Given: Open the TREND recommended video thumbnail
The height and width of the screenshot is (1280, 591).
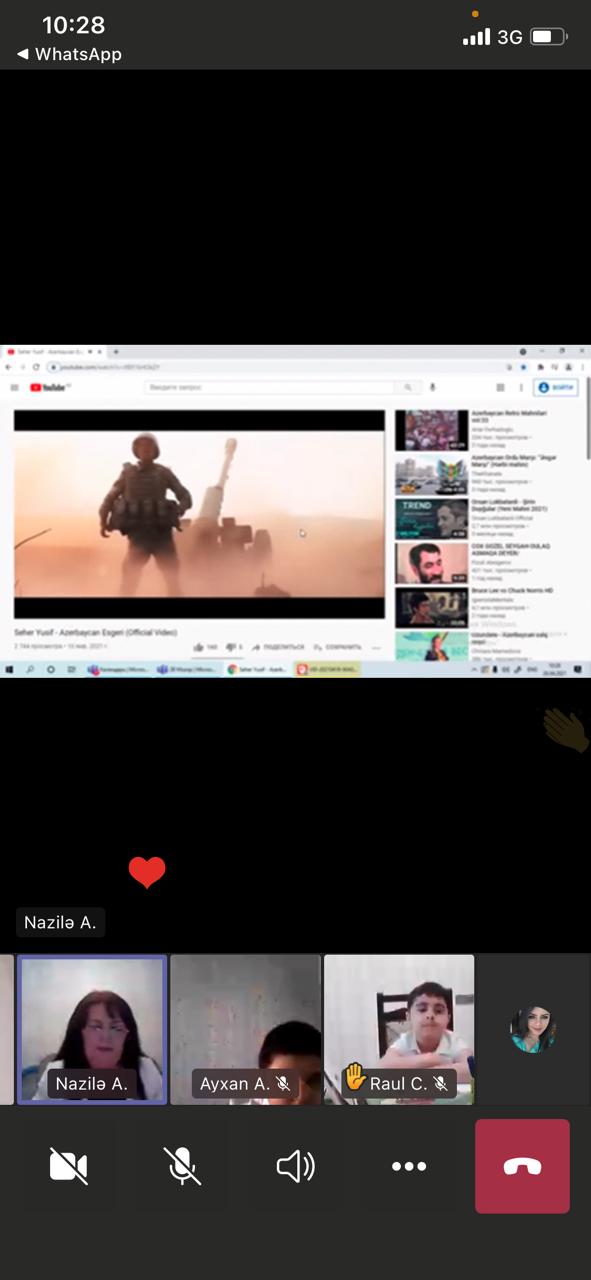Looking at the screenshot, I should click(x=431, y=519).
